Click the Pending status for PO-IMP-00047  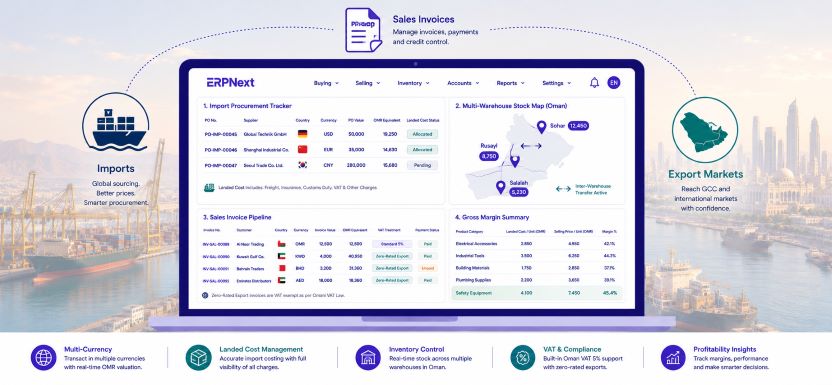click(x=422, y=165)
